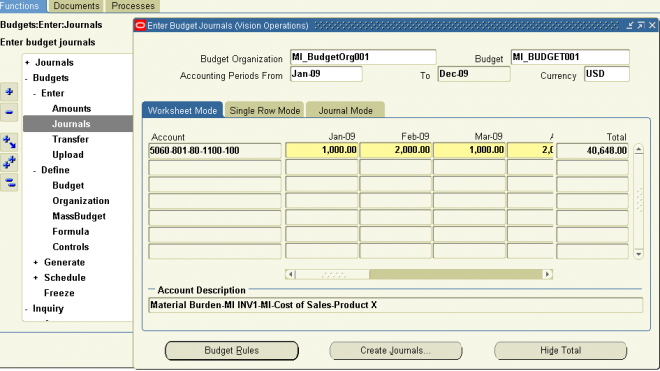The image size is (660, 371).
Task: Open the Documents tab
Action: [x=76, y=6]
